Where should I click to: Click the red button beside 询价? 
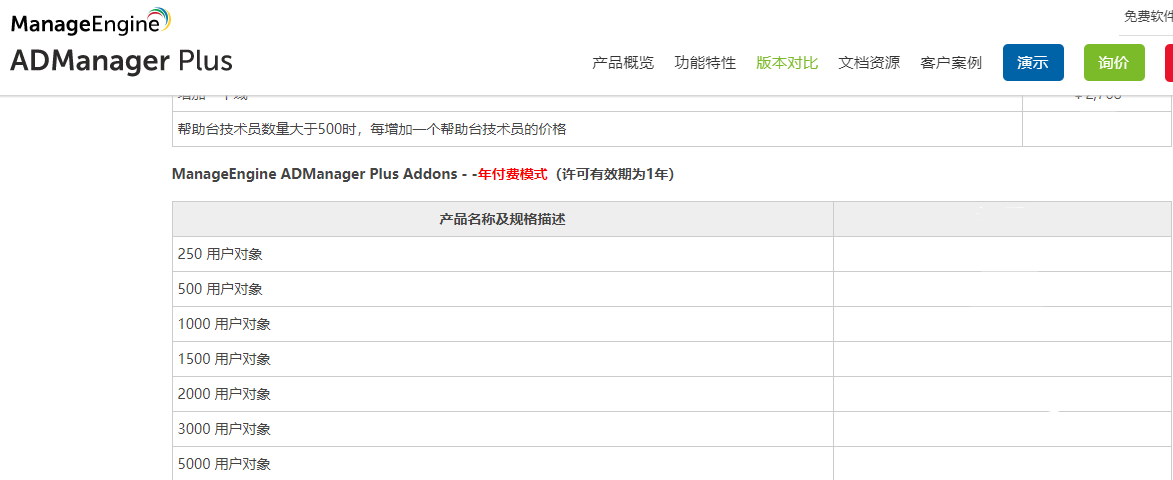[x=1169, y=63]
